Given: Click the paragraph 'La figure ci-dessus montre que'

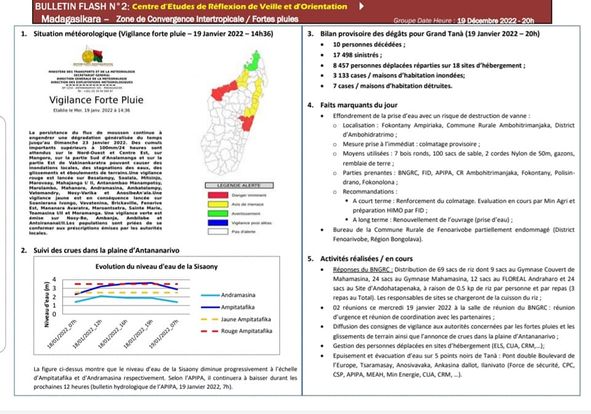Looking at the screenshot, I should point(165,377).
